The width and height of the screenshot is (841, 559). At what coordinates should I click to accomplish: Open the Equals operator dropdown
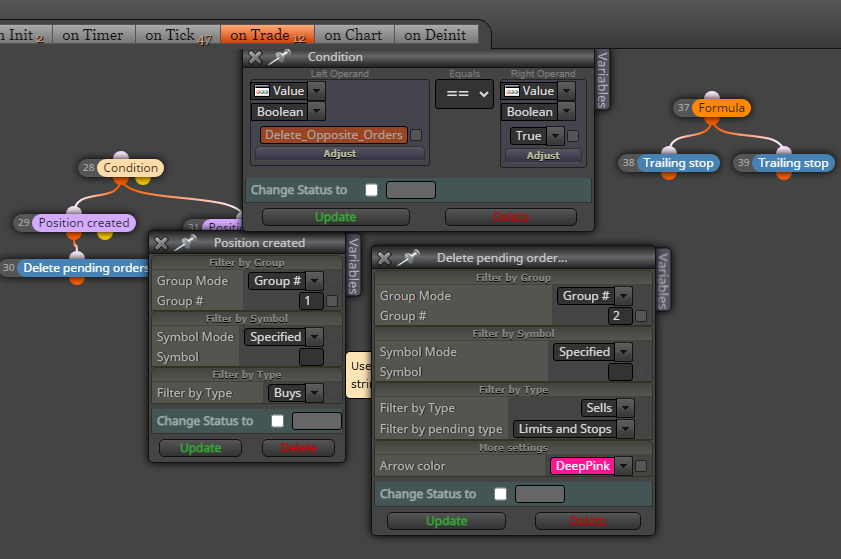[x=464, y=94]
